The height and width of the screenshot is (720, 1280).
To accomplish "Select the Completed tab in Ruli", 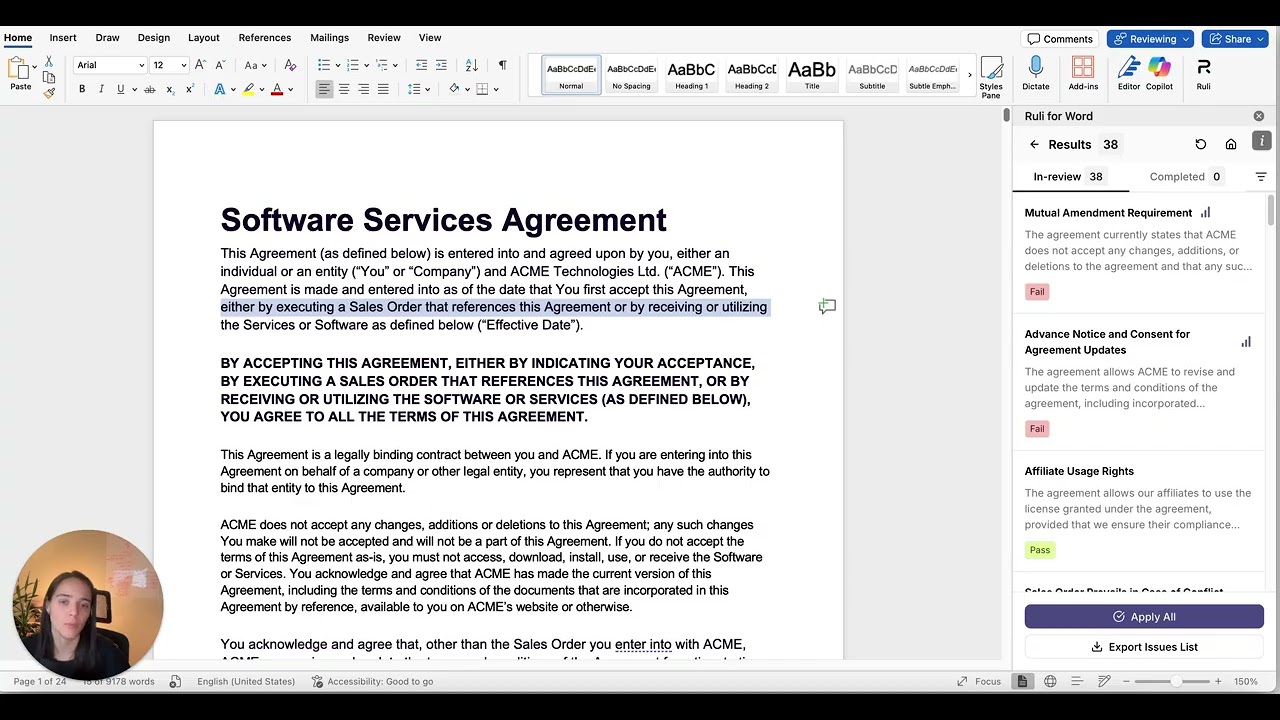I will (1185, 177).
